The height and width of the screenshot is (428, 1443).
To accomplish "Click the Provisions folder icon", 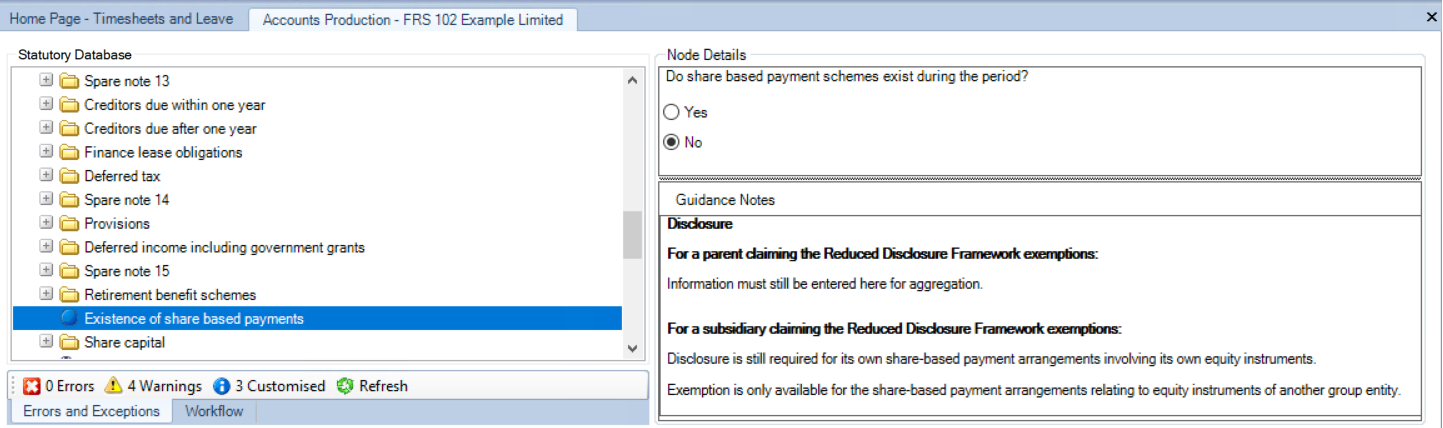I will coord(69,224).
